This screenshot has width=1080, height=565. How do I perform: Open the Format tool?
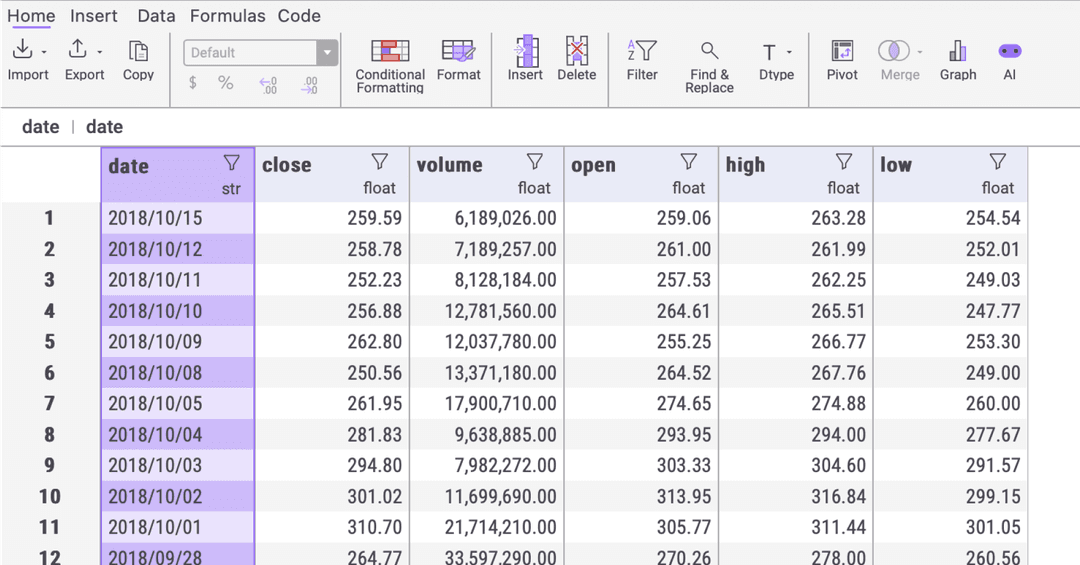click(459, 52)
